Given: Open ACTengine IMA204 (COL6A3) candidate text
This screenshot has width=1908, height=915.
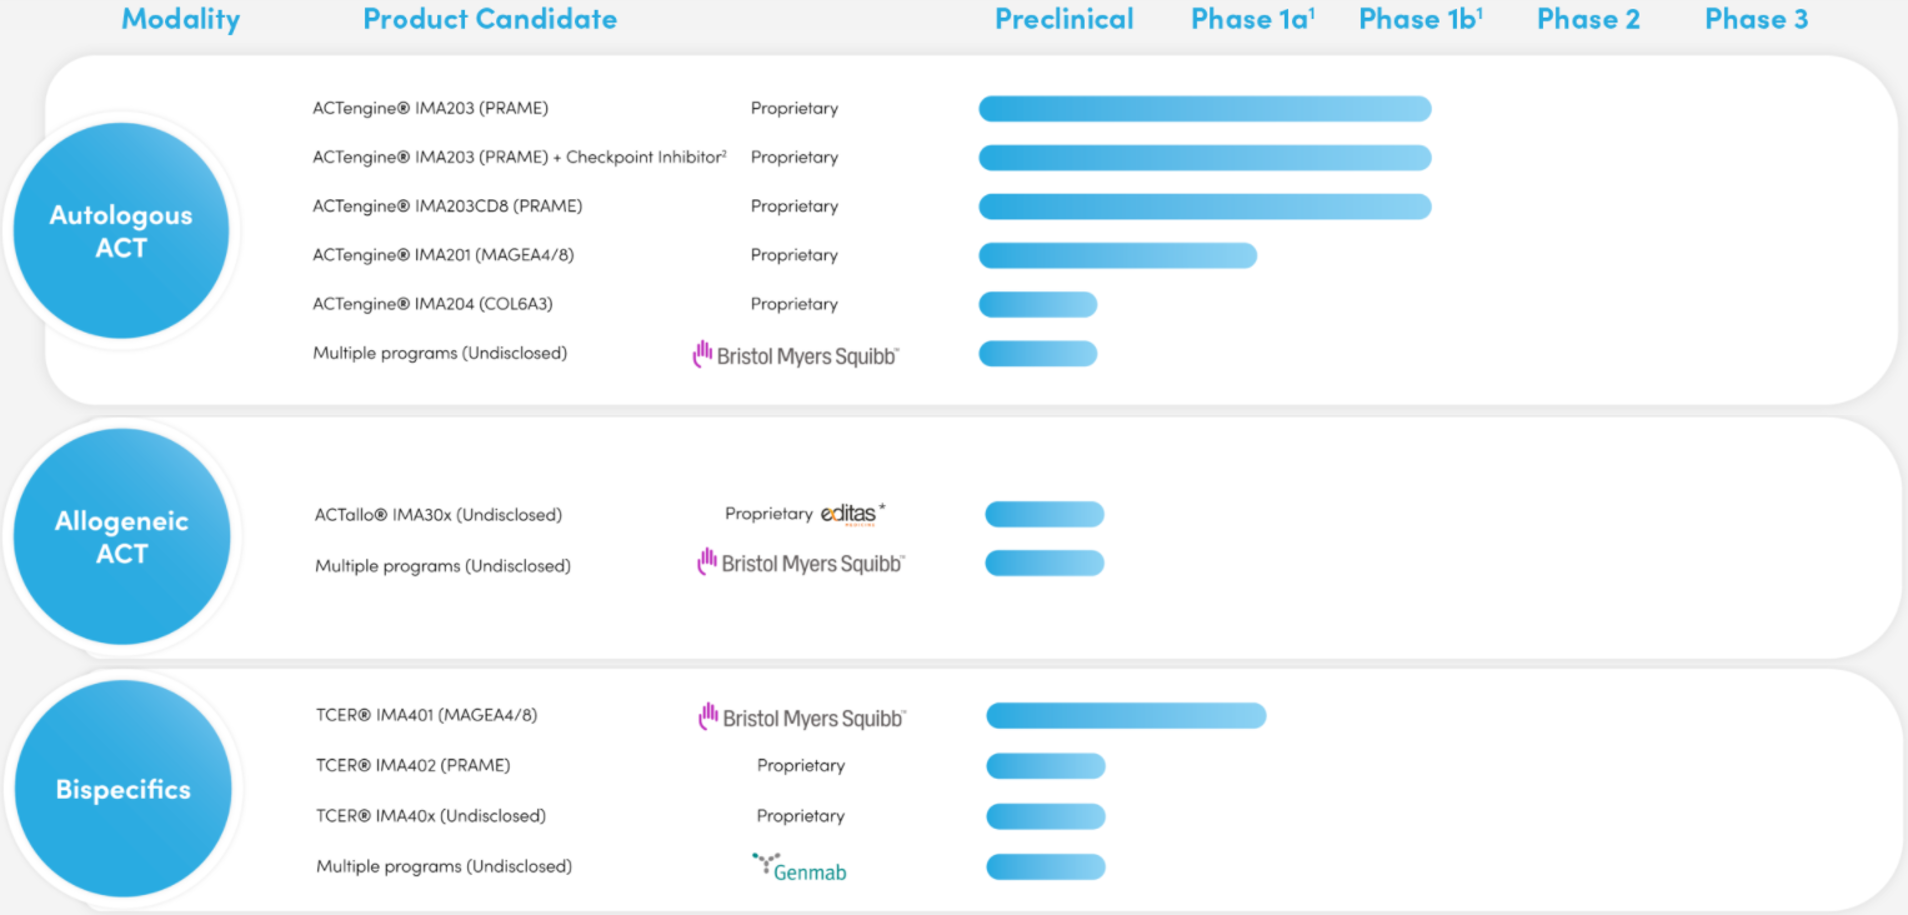Looking at the screenshot, I should click(432, 304).
